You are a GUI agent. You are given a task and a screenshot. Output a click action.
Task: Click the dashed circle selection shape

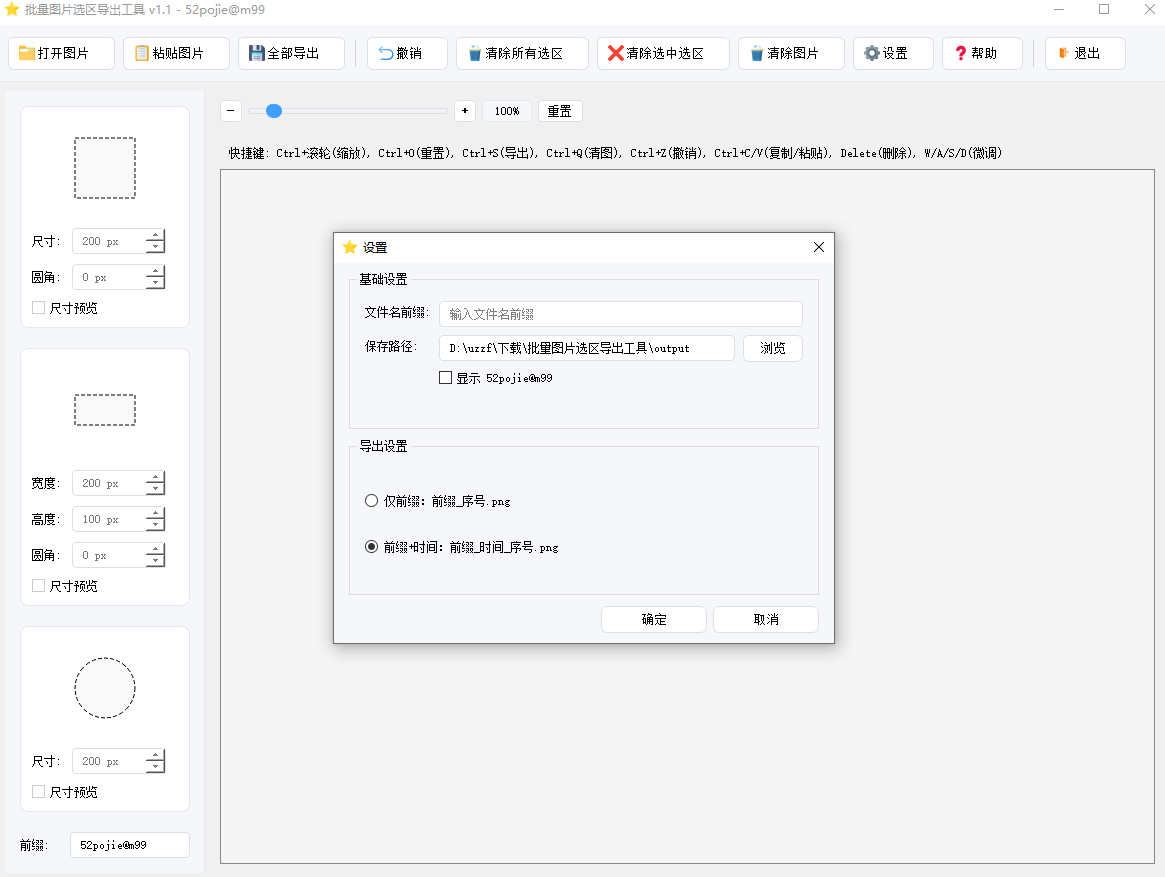(x=105, y=688)
